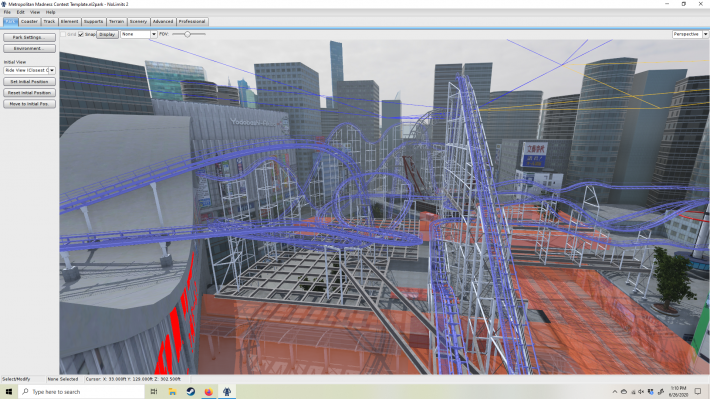
Task: Click Move to Initial Pos. button
Action: pos(29,104)
